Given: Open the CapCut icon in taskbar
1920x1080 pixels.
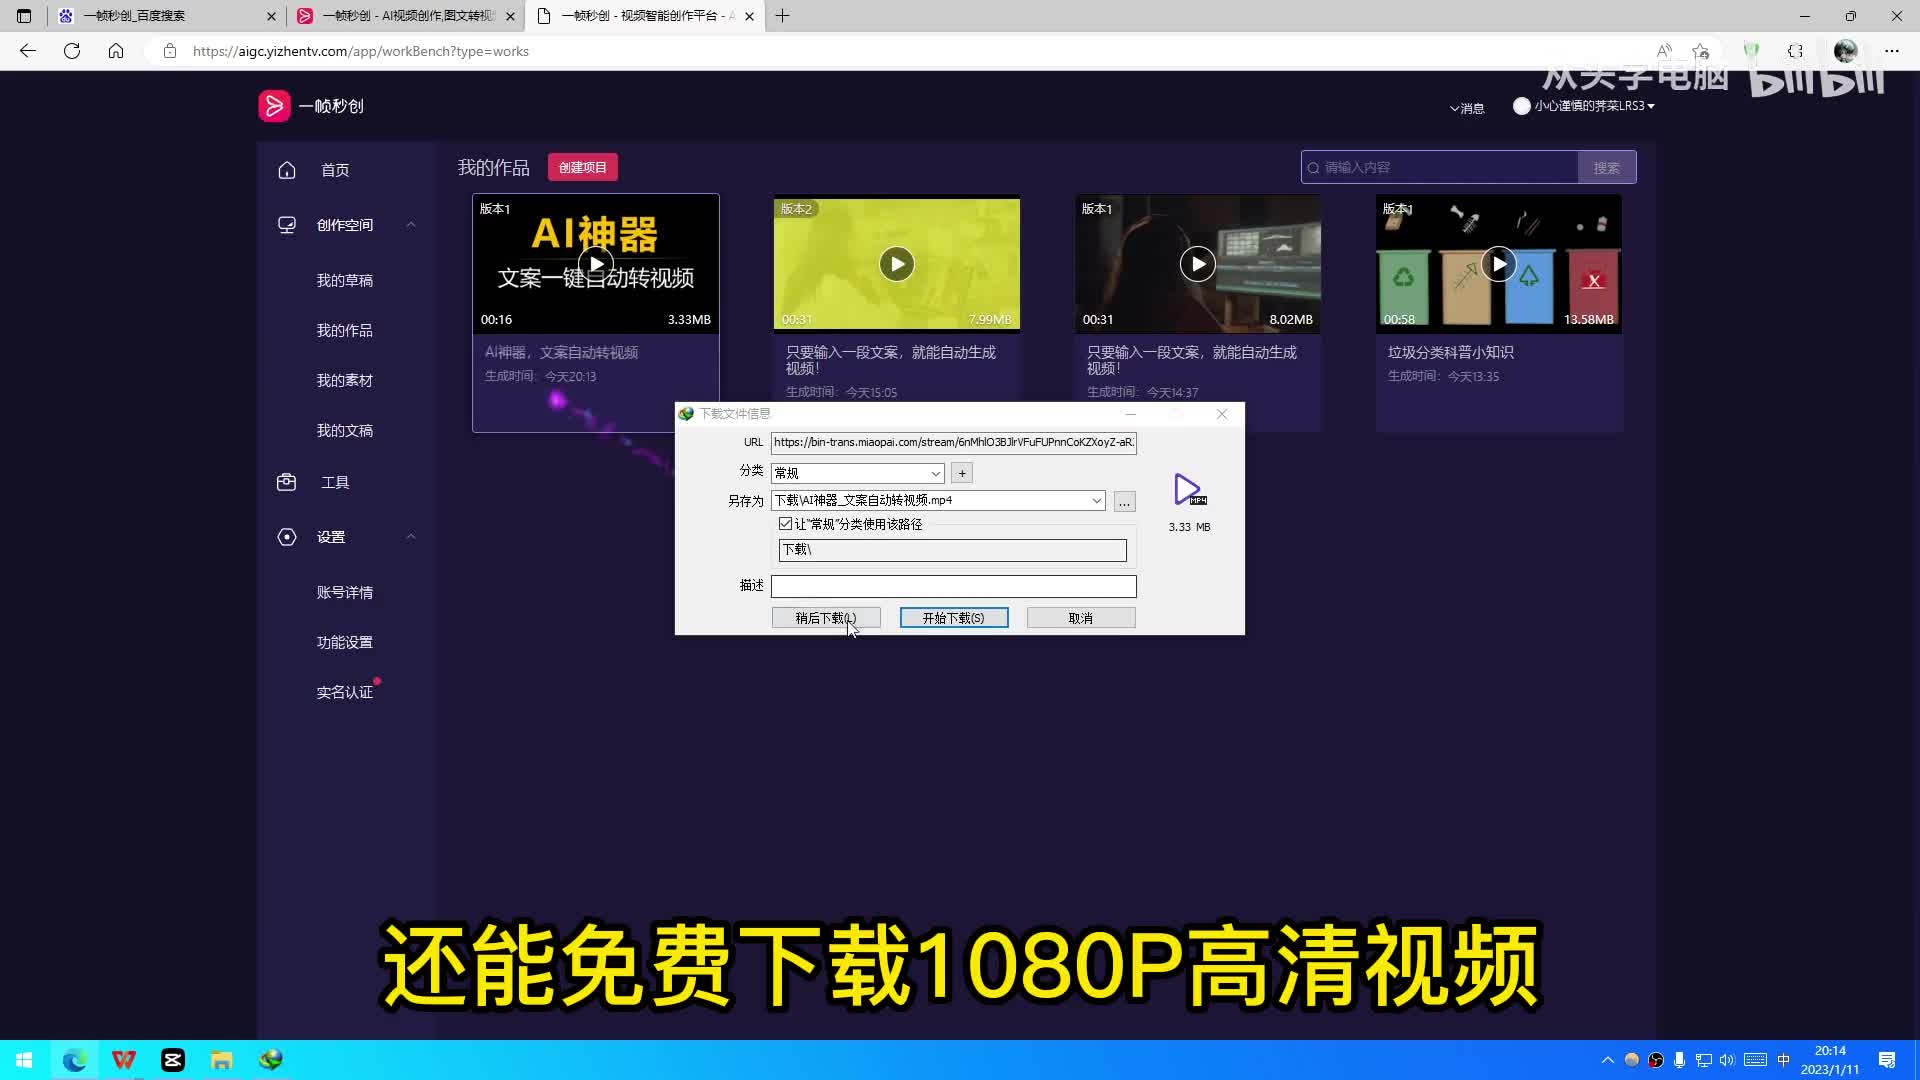Looking at the screenshot, I should pyautogui.click(x=173, y=1060).
